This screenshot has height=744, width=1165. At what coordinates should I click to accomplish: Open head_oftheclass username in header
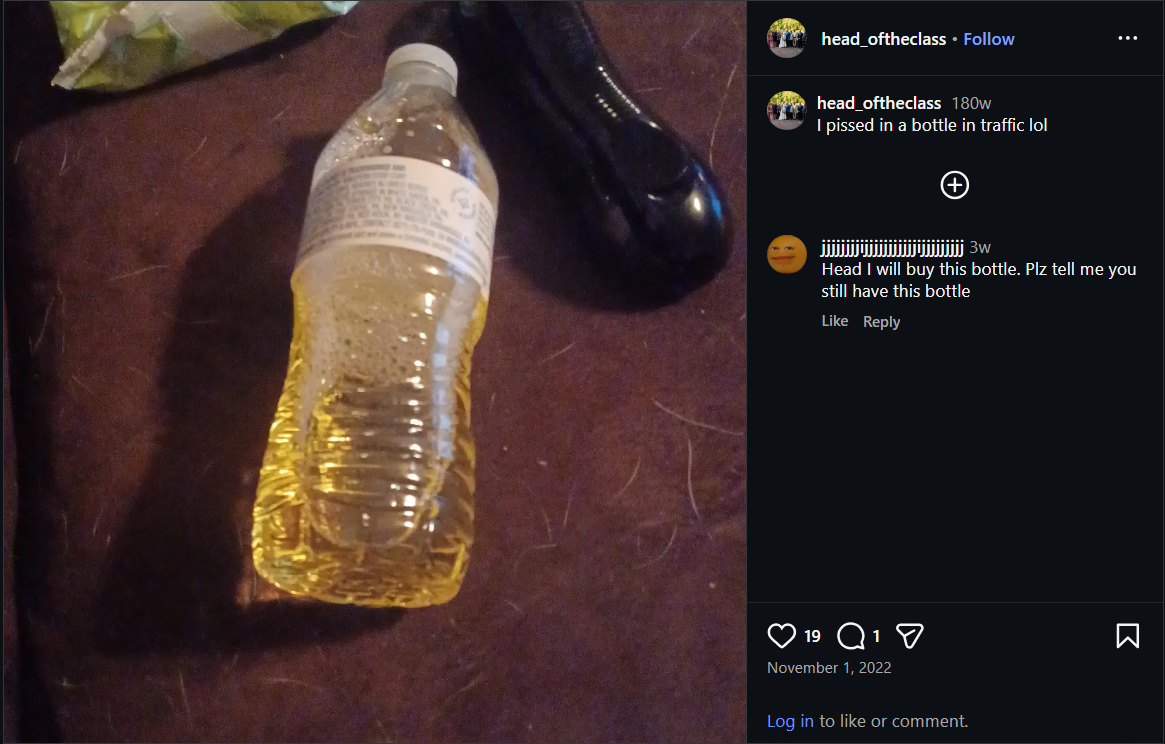click(883, 39)
